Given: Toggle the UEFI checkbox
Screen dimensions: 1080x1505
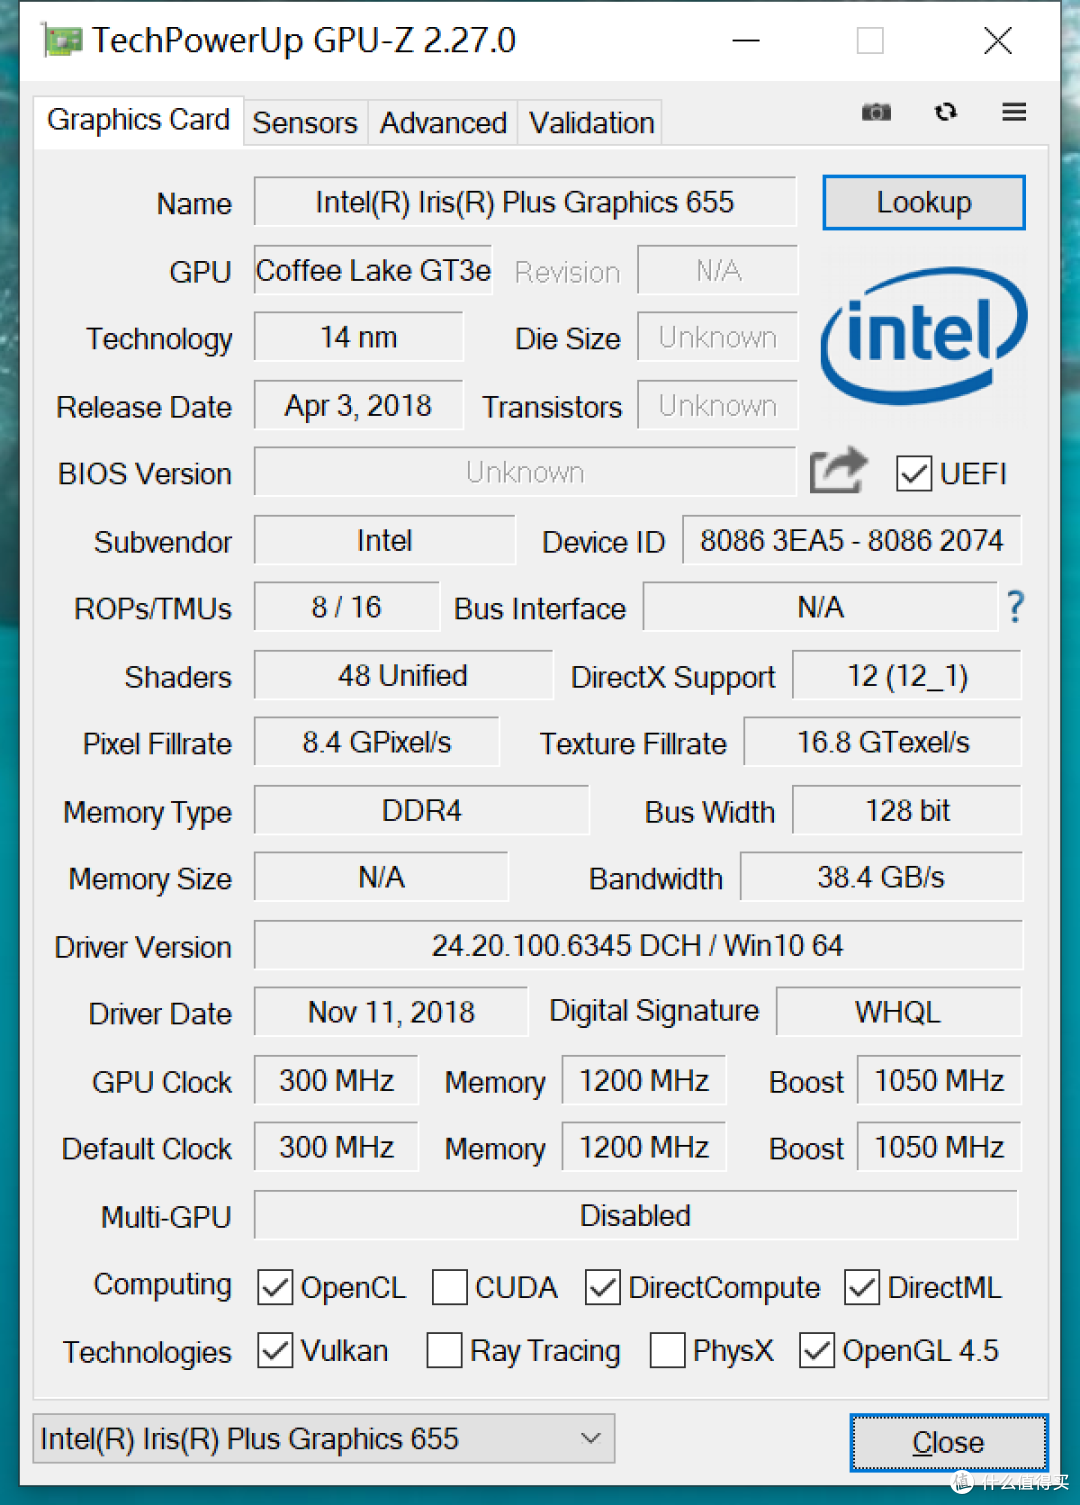Looking at the screenshot, I should pyautogui.click(x=914, y=473).
